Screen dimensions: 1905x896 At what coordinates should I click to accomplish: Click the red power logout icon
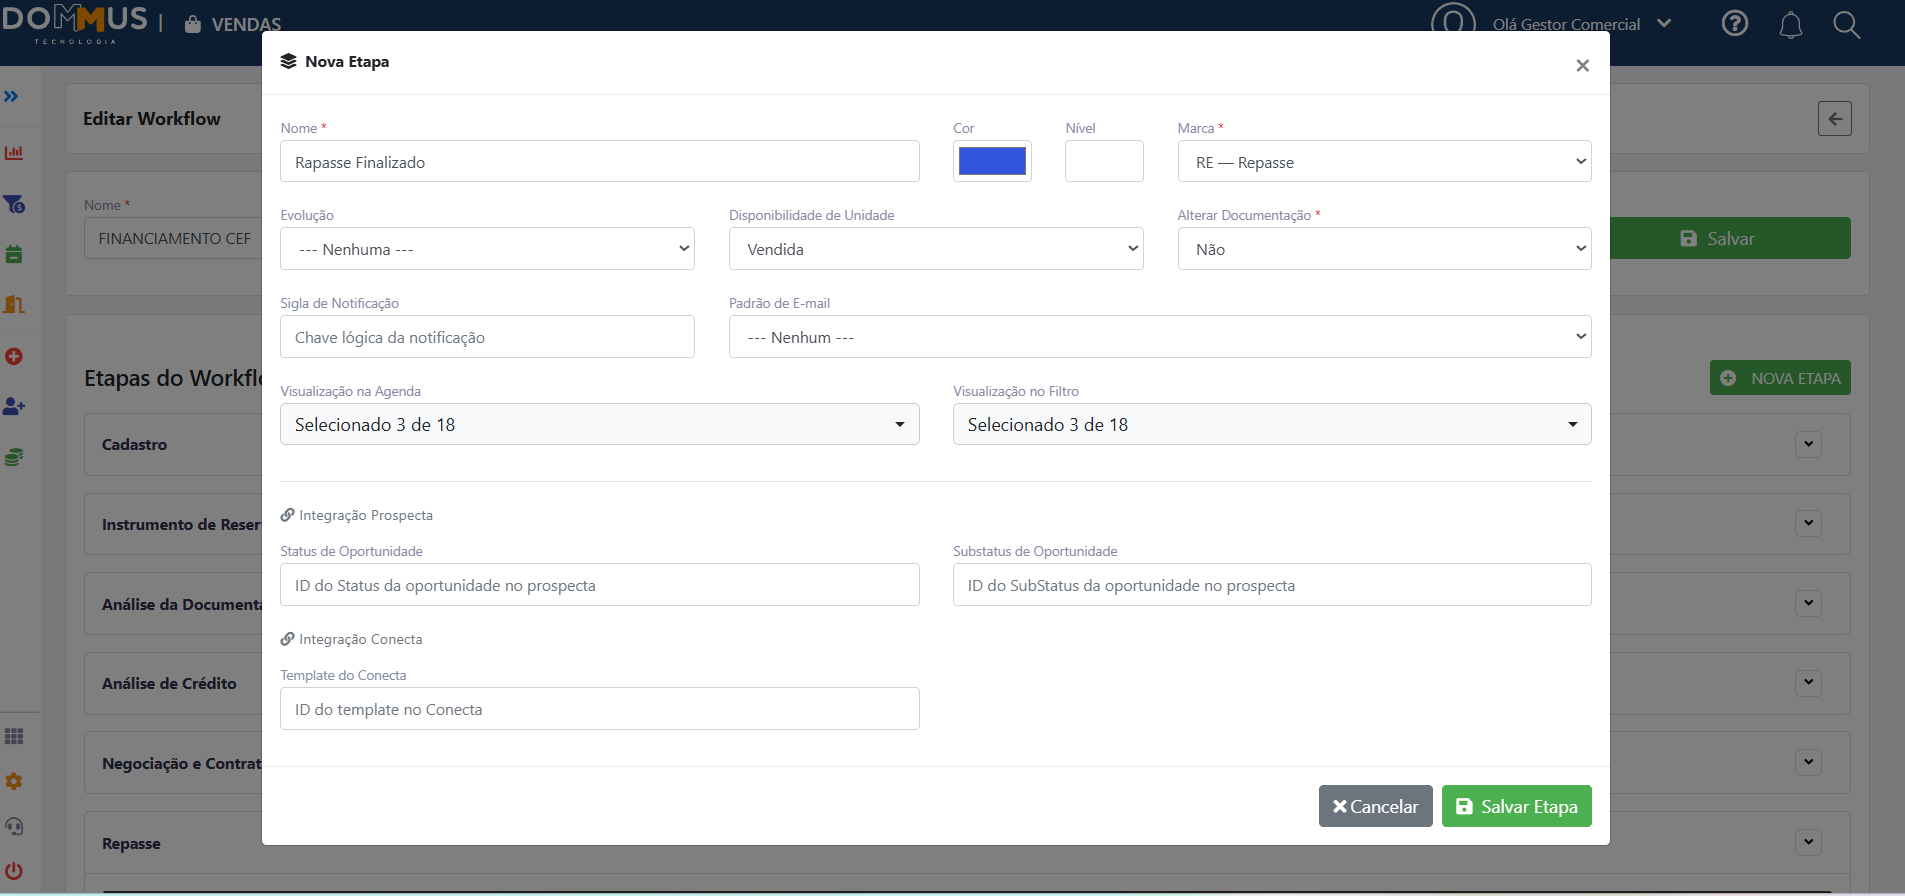click(14, 870)
